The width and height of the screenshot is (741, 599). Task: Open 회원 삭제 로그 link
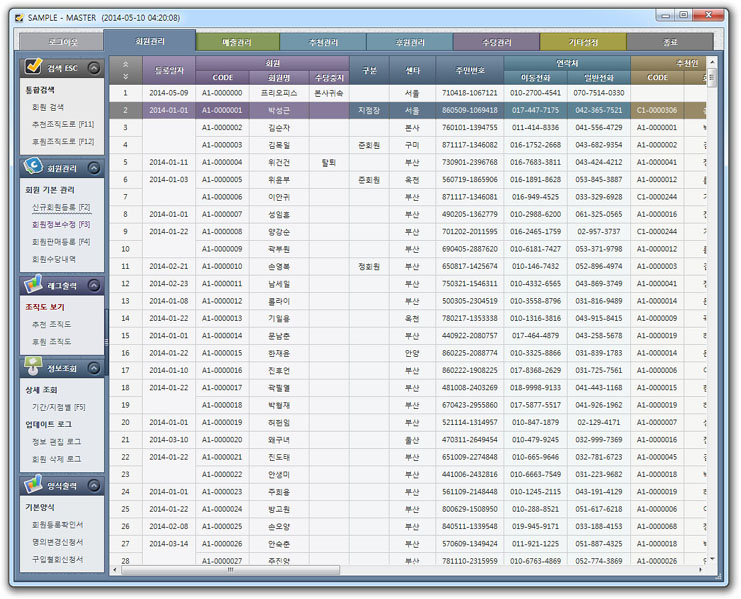56,459
